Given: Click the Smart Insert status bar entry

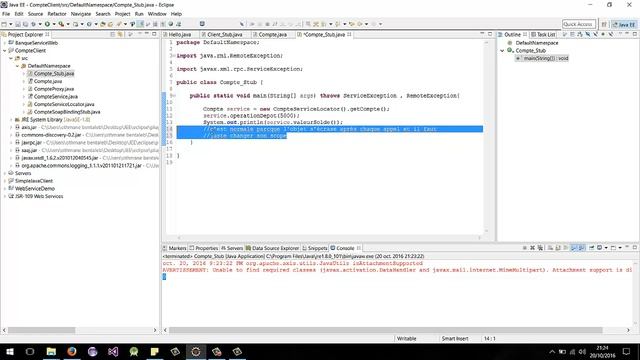Looking at the screenshot, I should [455, 339].
